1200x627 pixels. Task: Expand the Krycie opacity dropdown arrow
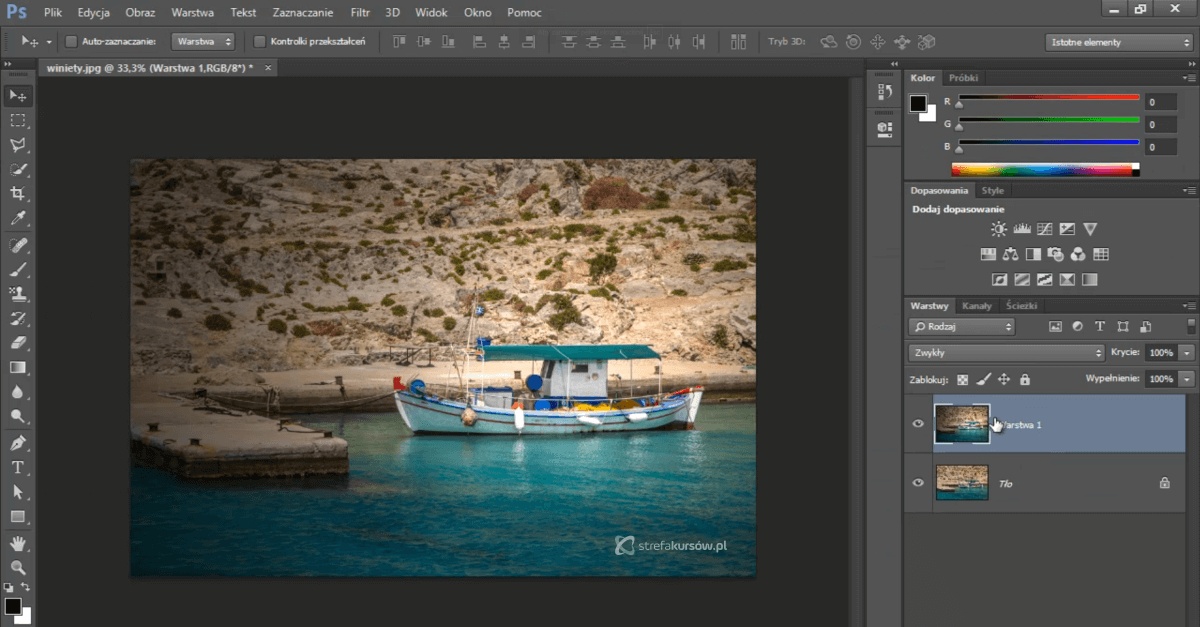click(1186, 353)
